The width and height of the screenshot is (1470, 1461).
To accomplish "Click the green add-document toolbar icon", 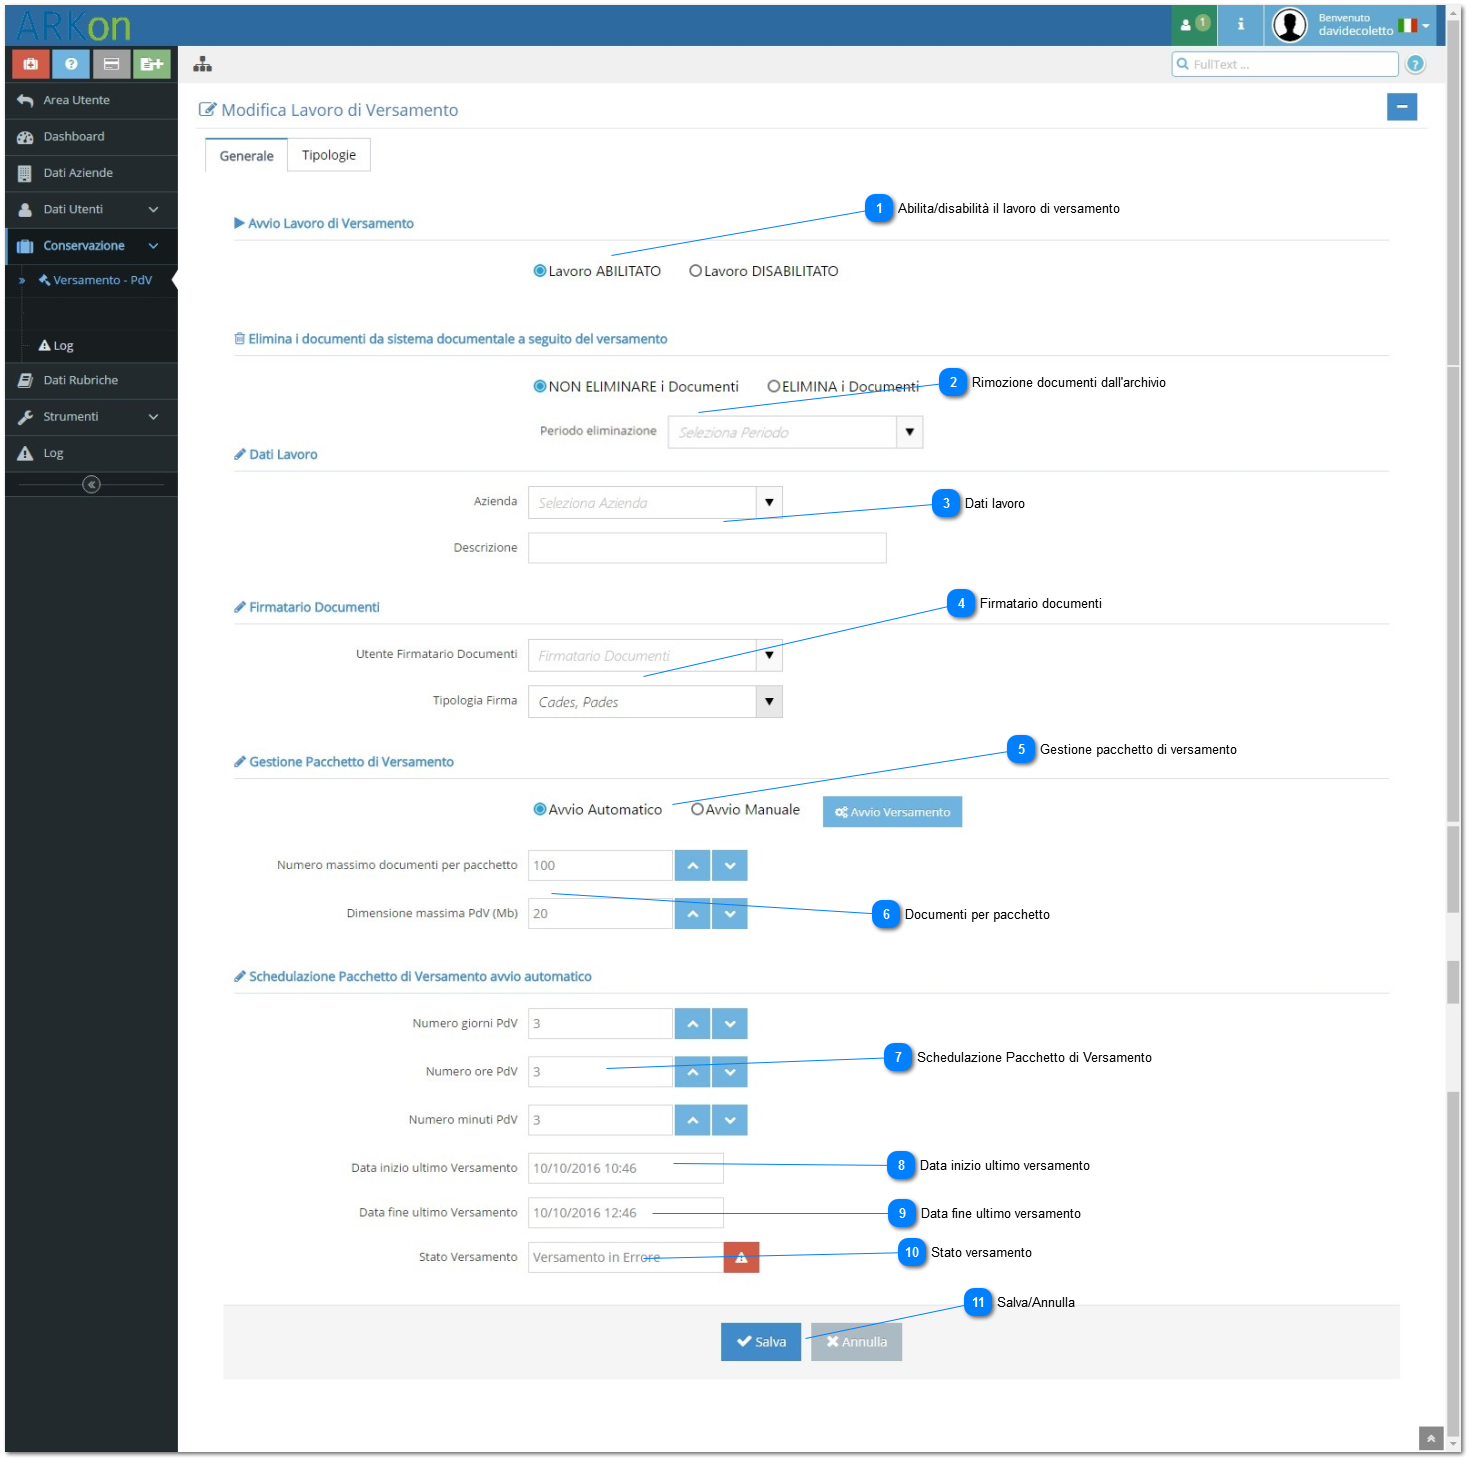I will 152,64.
